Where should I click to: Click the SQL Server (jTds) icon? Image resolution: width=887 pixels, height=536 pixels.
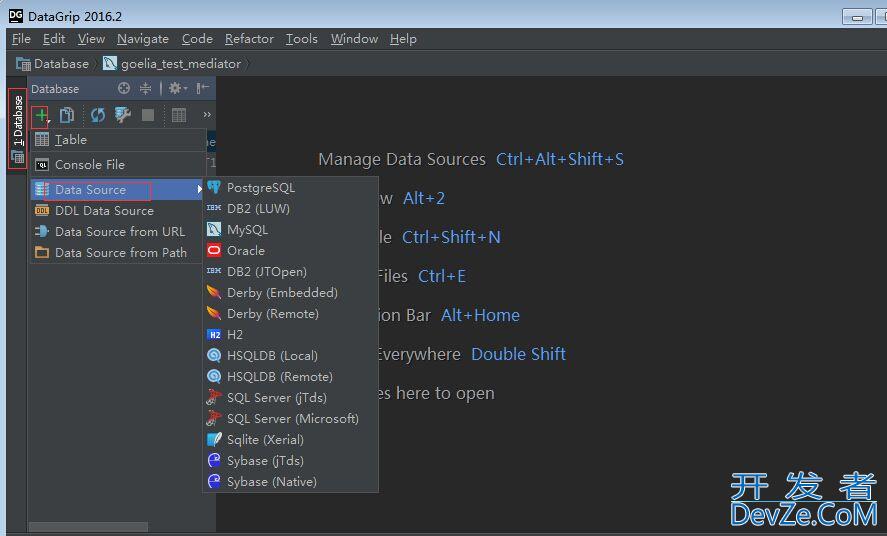click(214, 397)
